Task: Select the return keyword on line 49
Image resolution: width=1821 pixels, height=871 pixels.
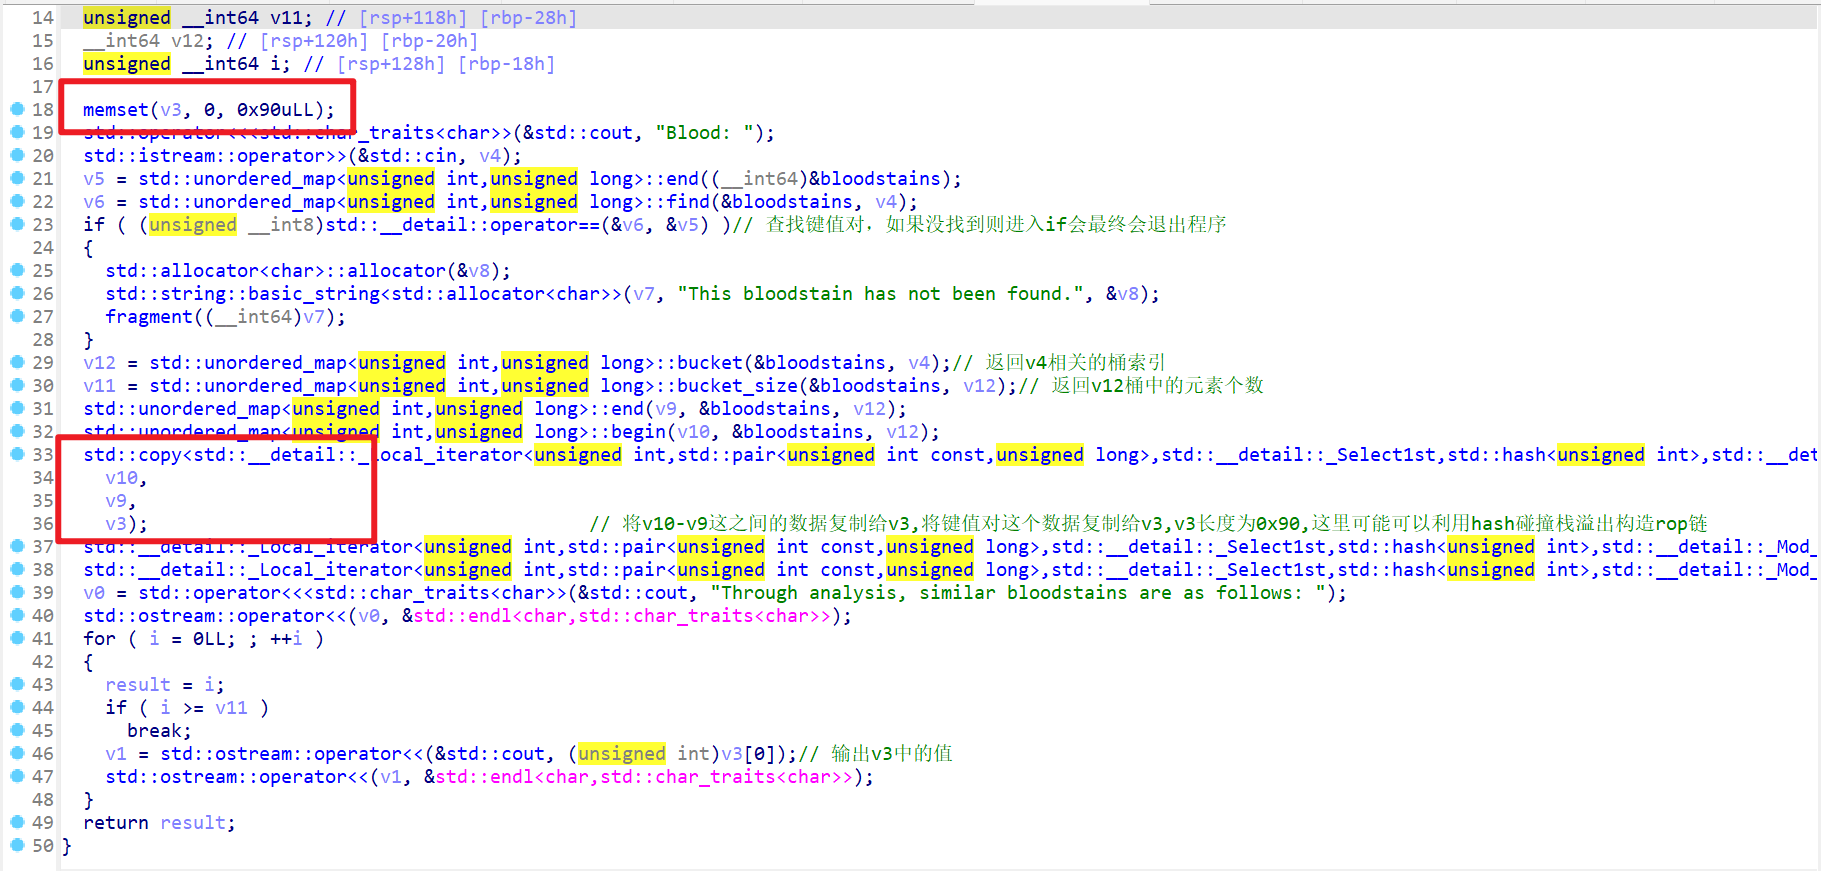Action: click(115, 823)
